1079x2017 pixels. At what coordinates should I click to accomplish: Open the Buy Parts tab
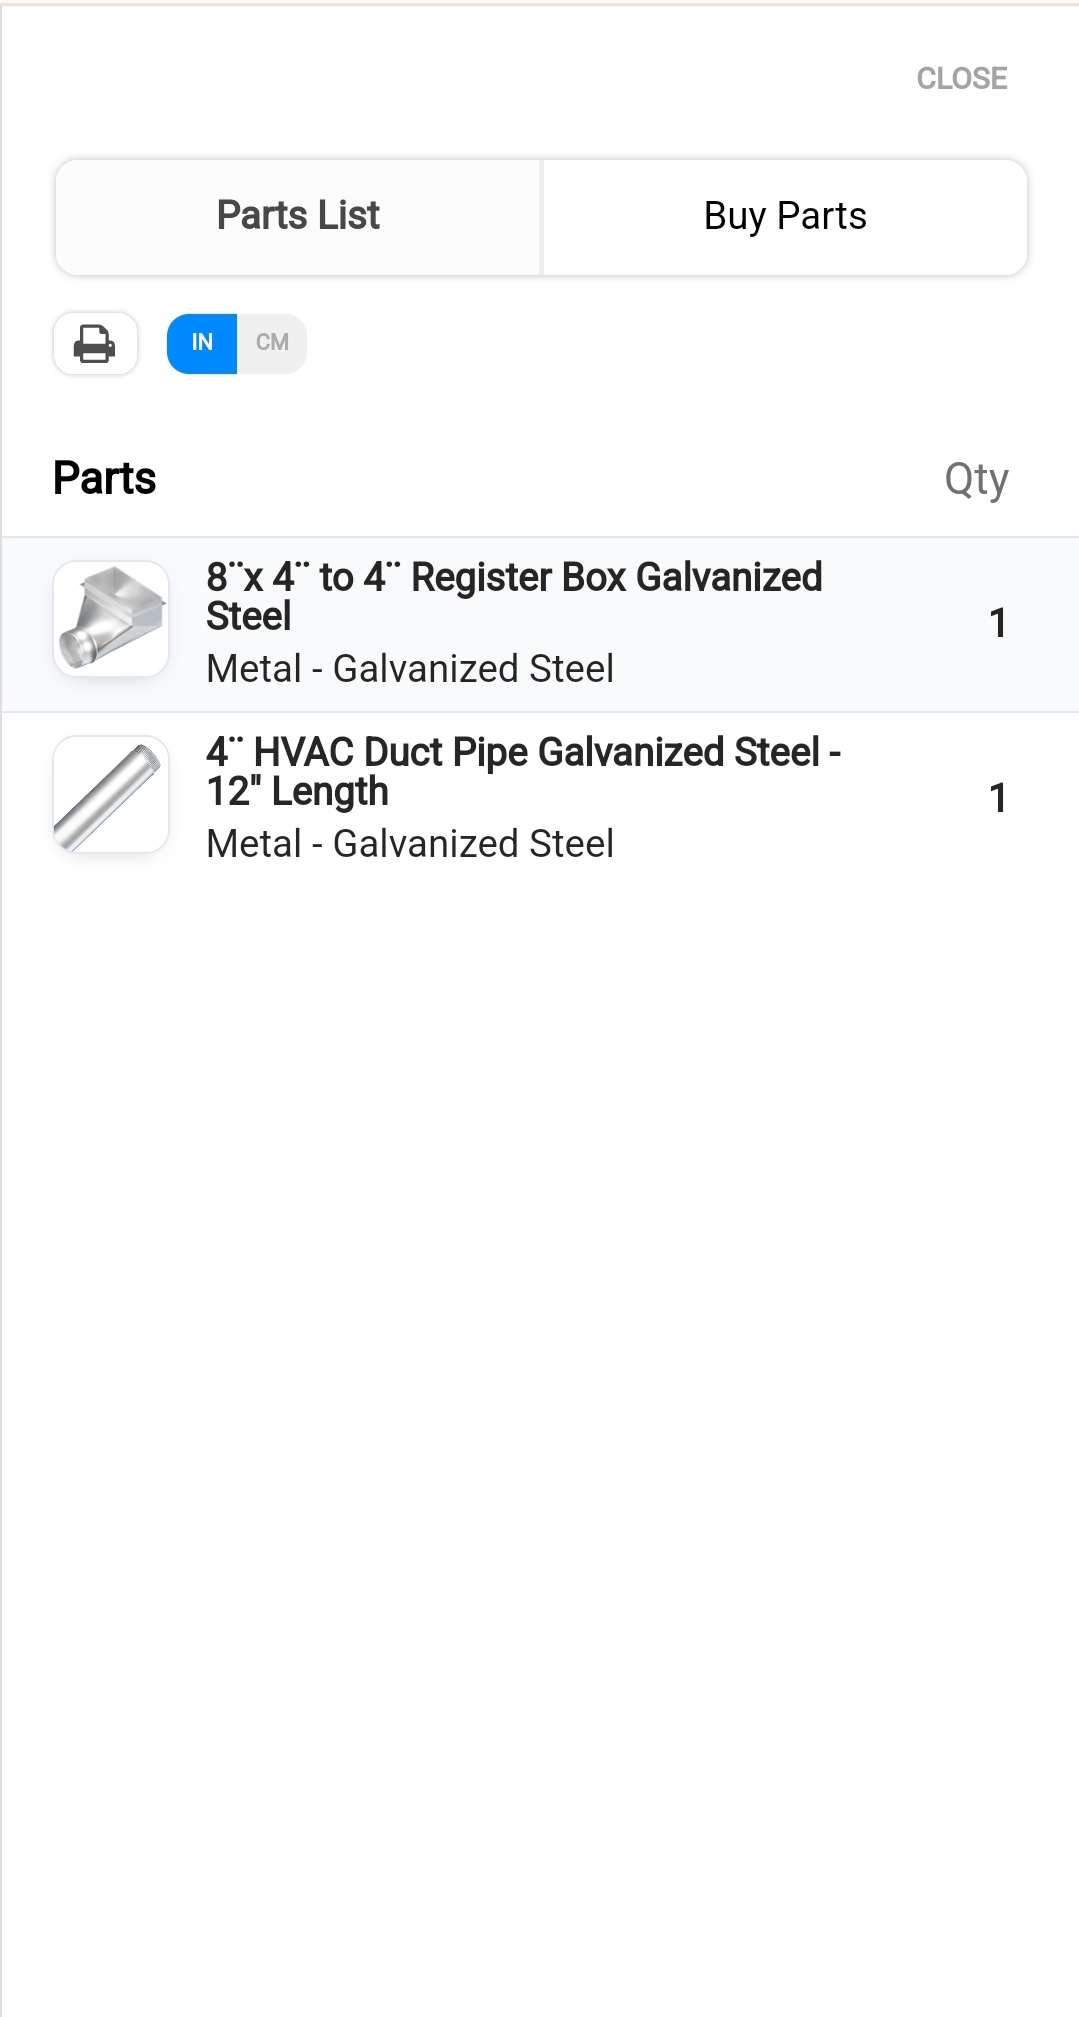click(785, 216)
